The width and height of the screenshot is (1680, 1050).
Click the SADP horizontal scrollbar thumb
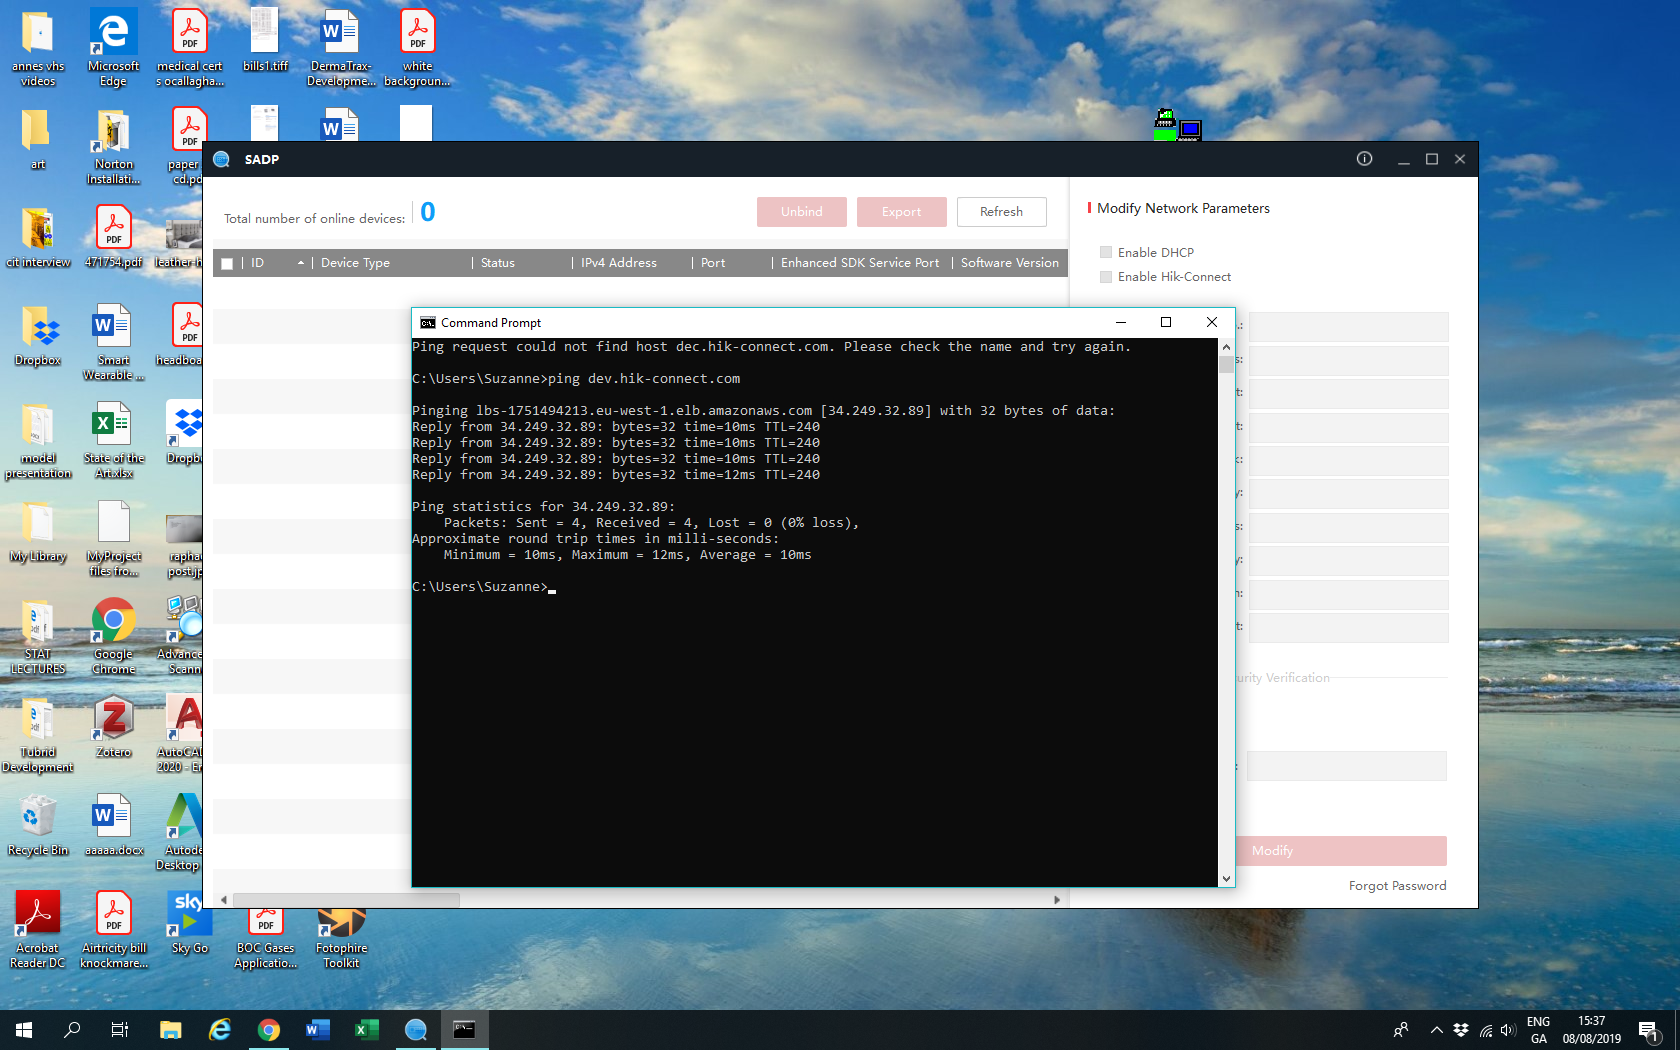345,900
